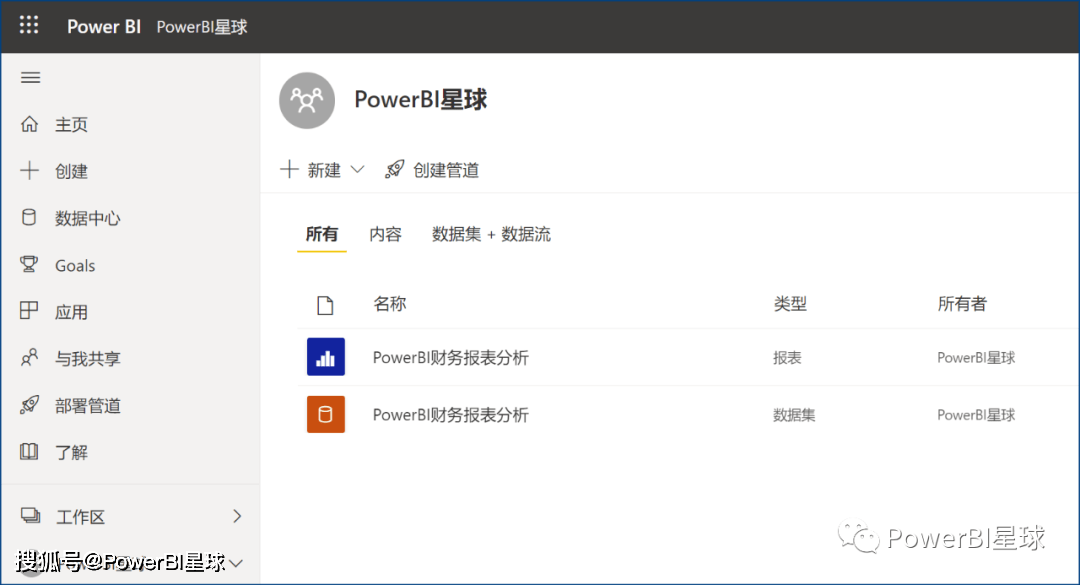Screen dimensions: 1080x585
Task: Open the 新建 dropdown menu
Action: [x=322, y=170]
